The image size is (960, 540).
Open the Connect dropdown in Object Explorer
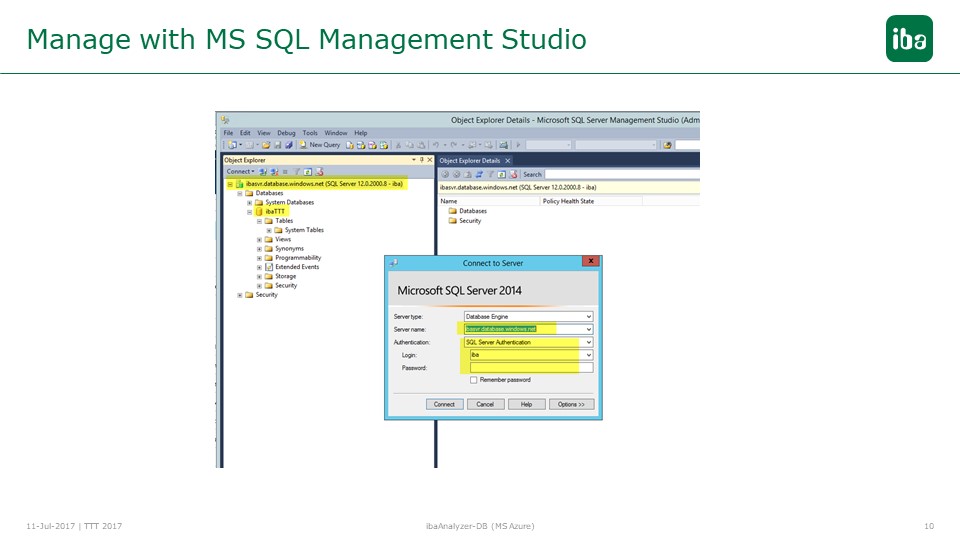click(241, 172)
